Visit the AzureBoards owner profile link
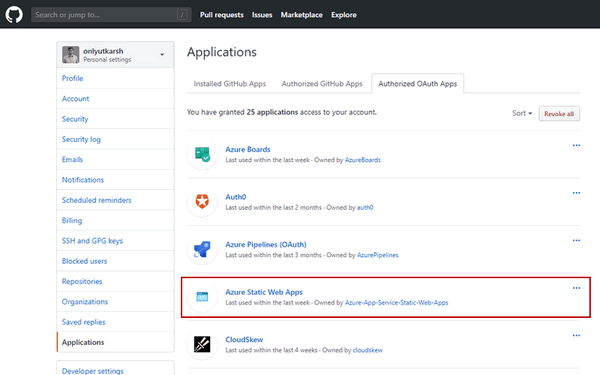 coord(363,160)
